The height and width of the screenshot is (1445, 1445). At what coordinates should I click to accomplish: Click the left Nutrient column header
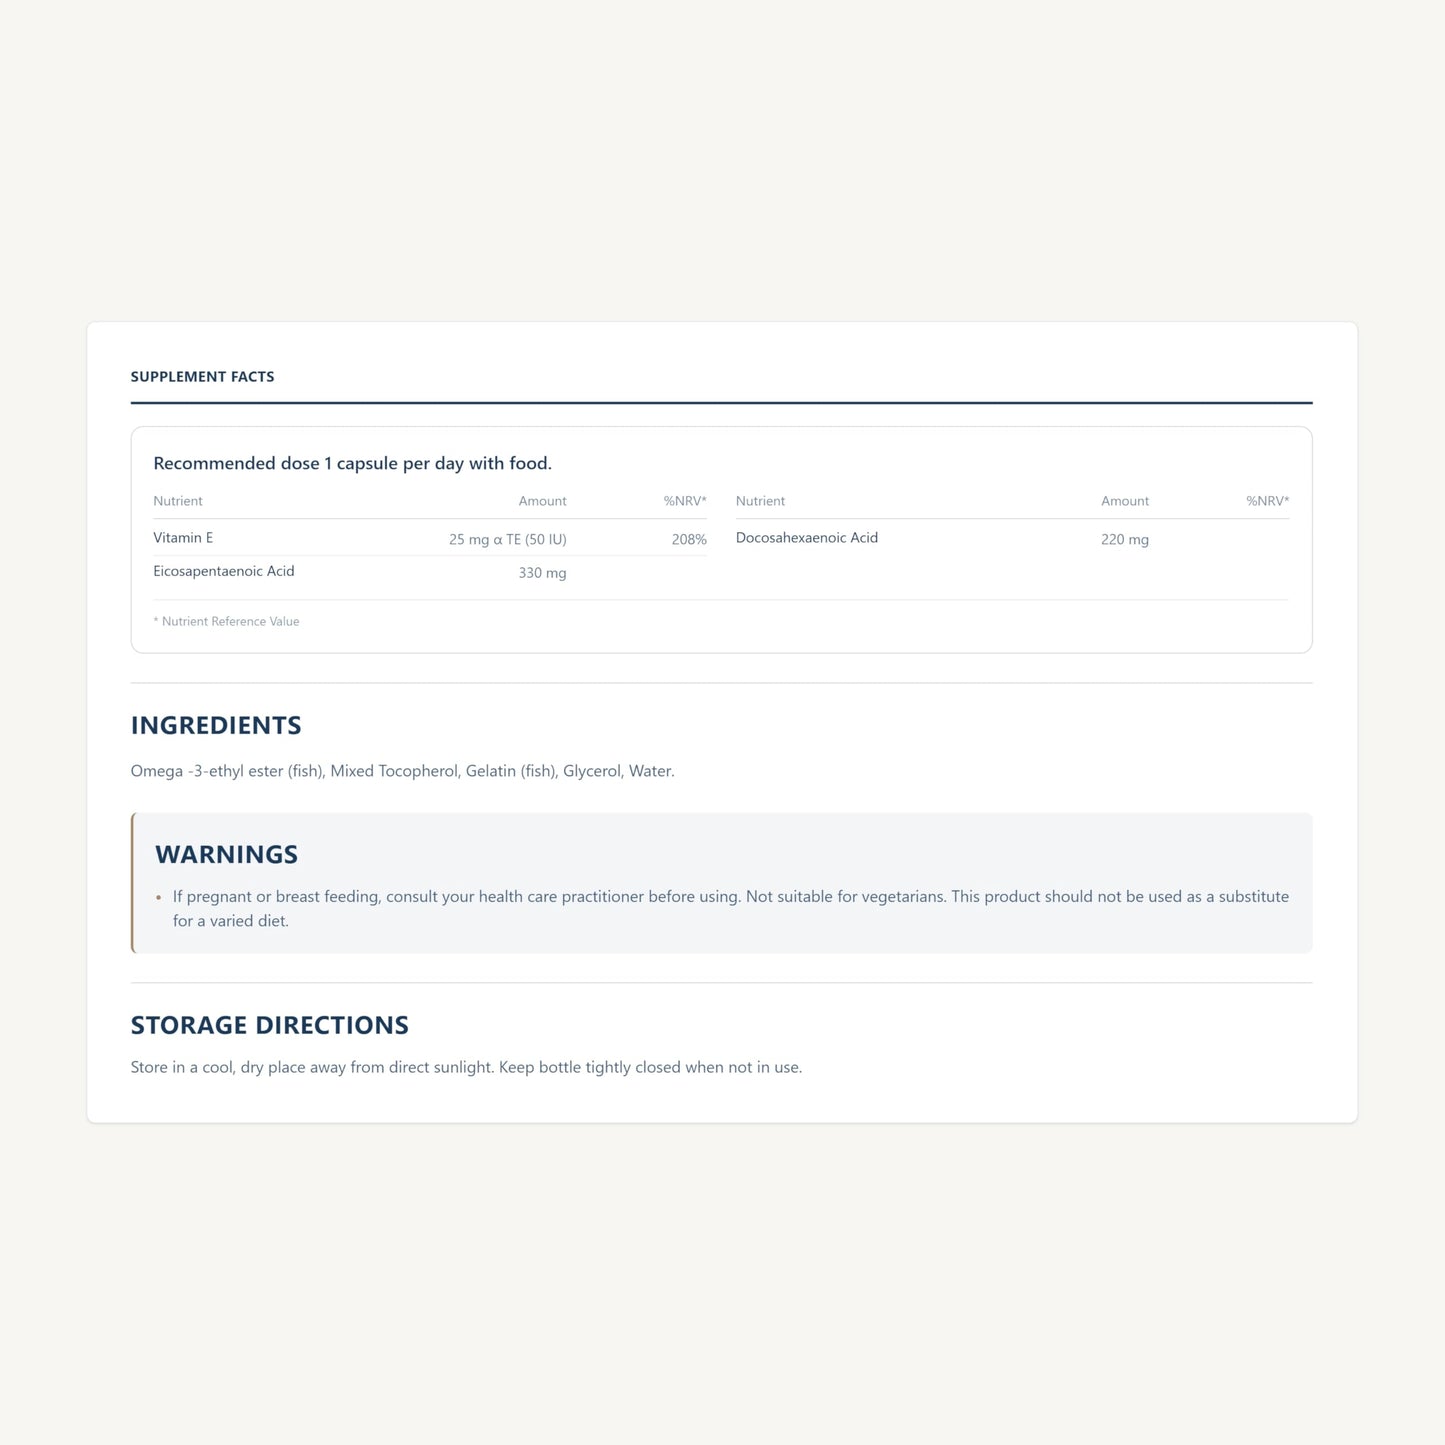point(178,501)
